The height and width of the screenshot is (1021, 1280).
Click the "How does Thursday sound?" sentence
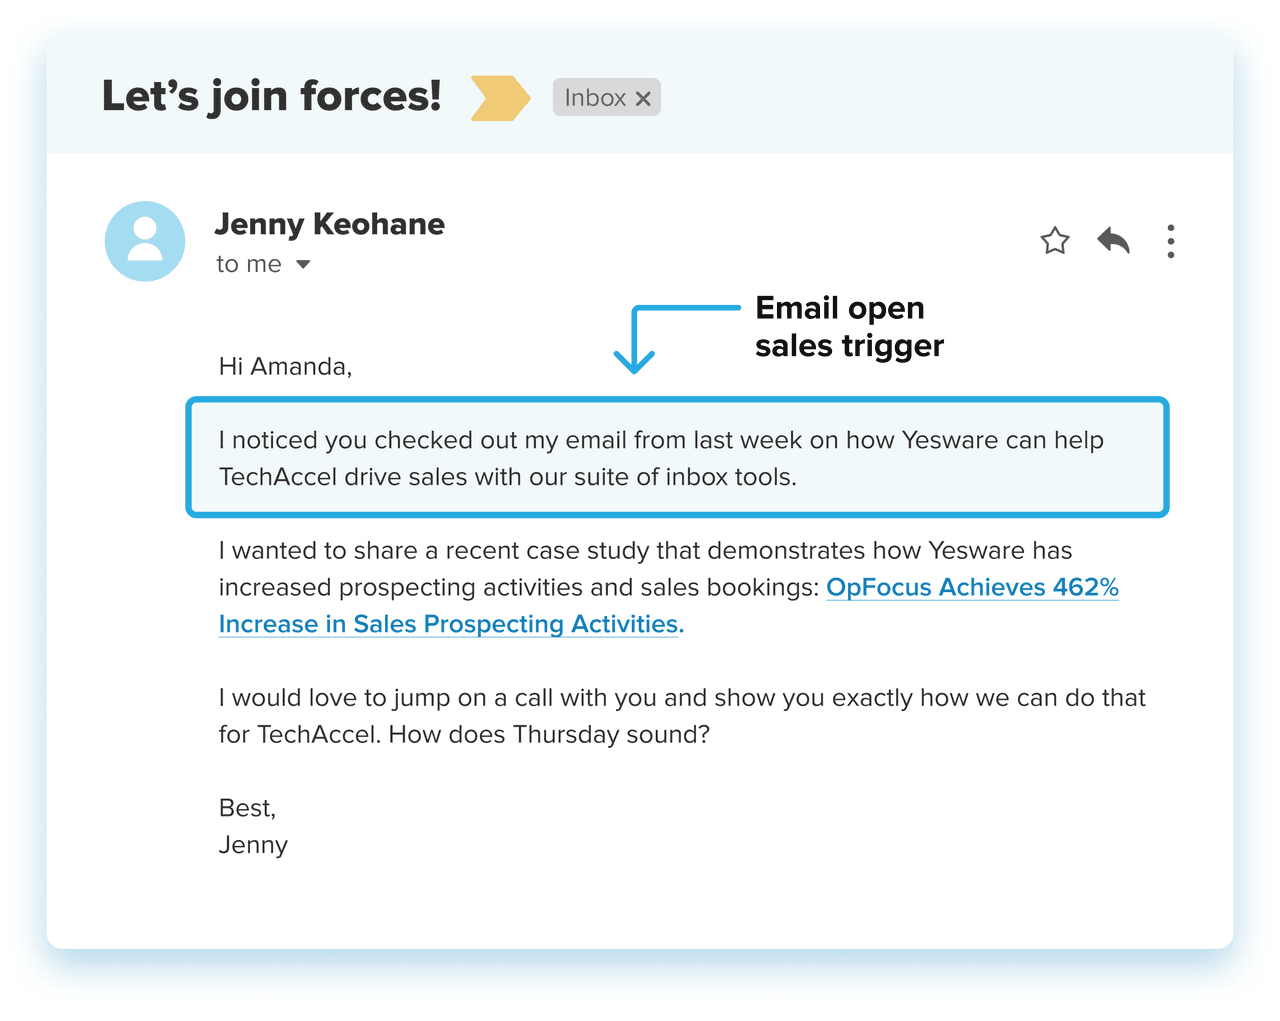(x=549, y=735)
